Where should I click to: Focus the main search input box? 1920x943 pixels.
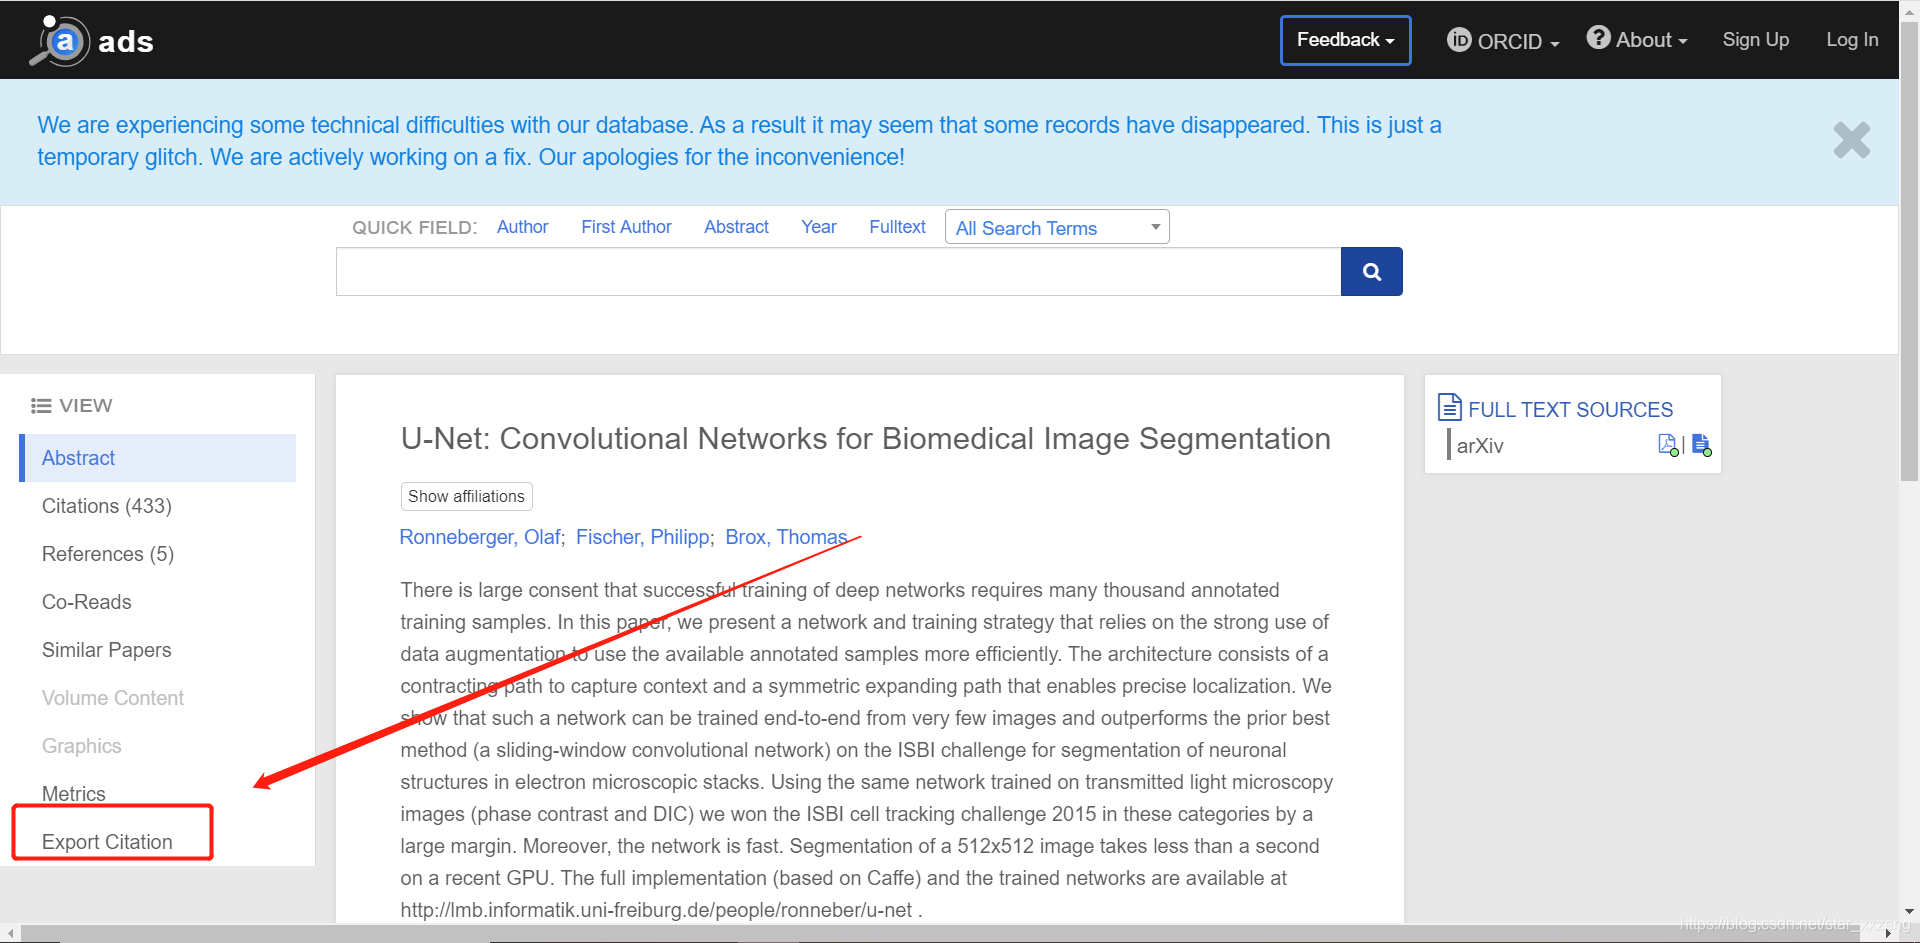[838, 272]
